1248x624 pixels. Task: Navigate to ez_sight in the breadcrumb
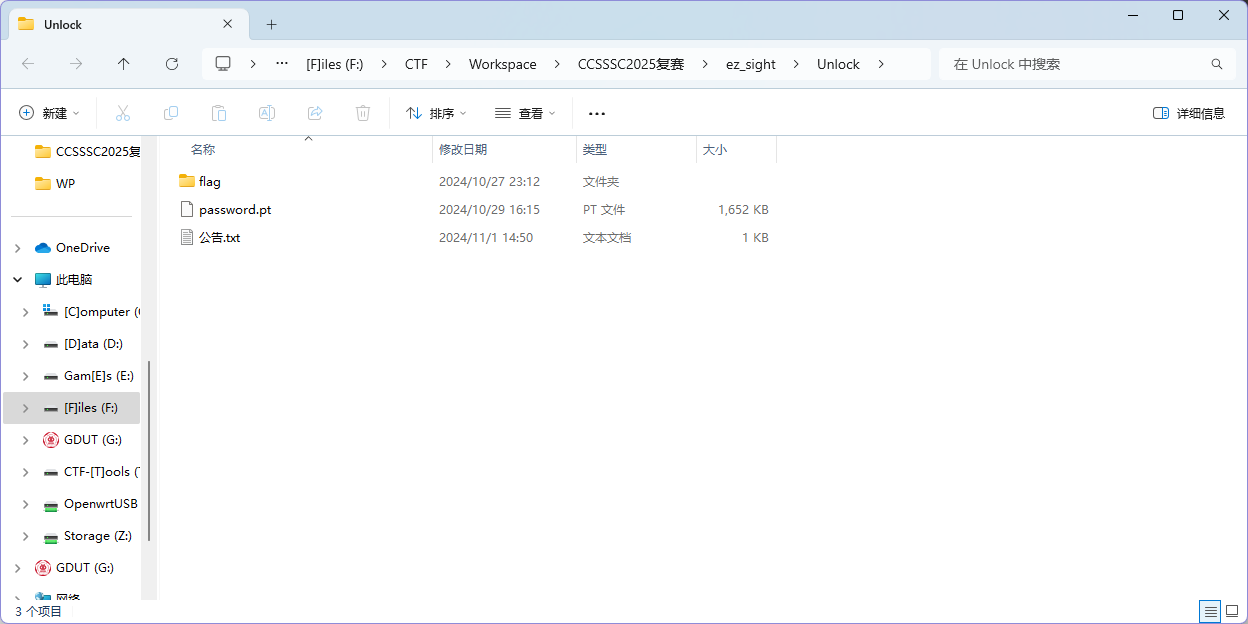[750, 64]
